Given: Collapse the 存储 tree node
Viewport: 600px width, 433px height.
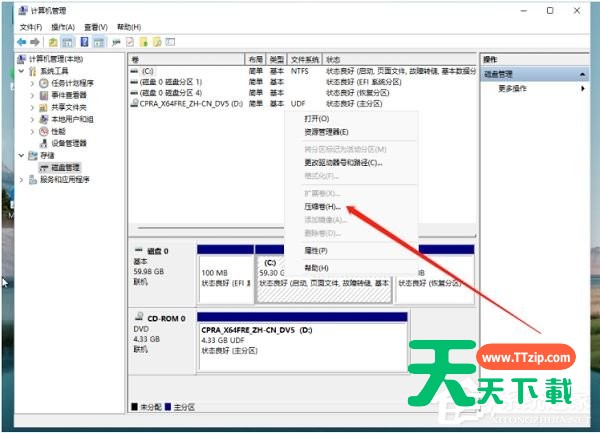Looking at the screenshot, I should point(21,155).
